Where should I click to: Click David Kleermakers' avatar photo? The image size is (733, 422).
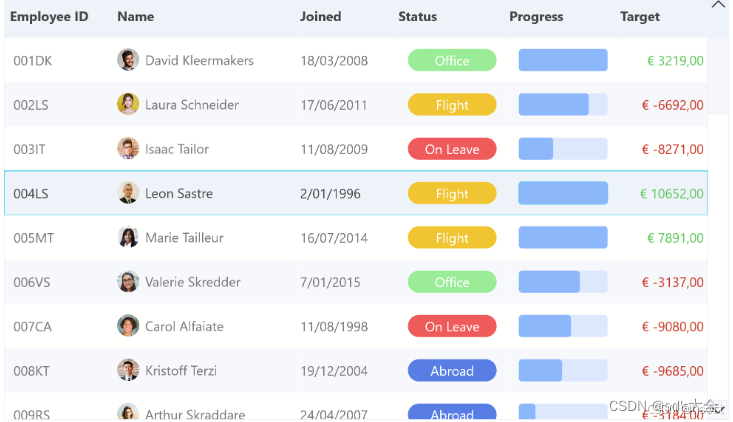click(128, 60)
